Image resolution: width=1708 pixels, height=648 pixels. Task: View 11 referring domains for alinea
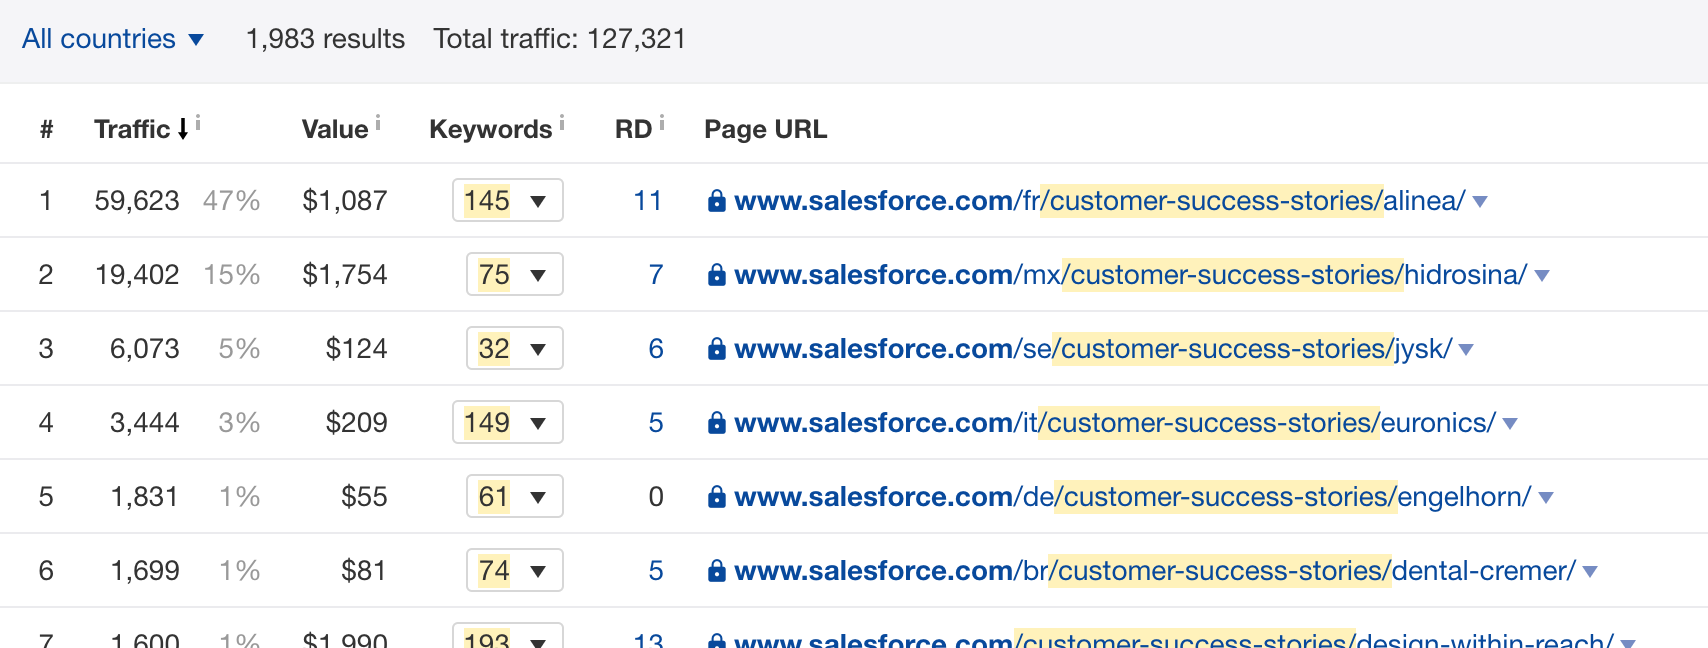[648, 201]
